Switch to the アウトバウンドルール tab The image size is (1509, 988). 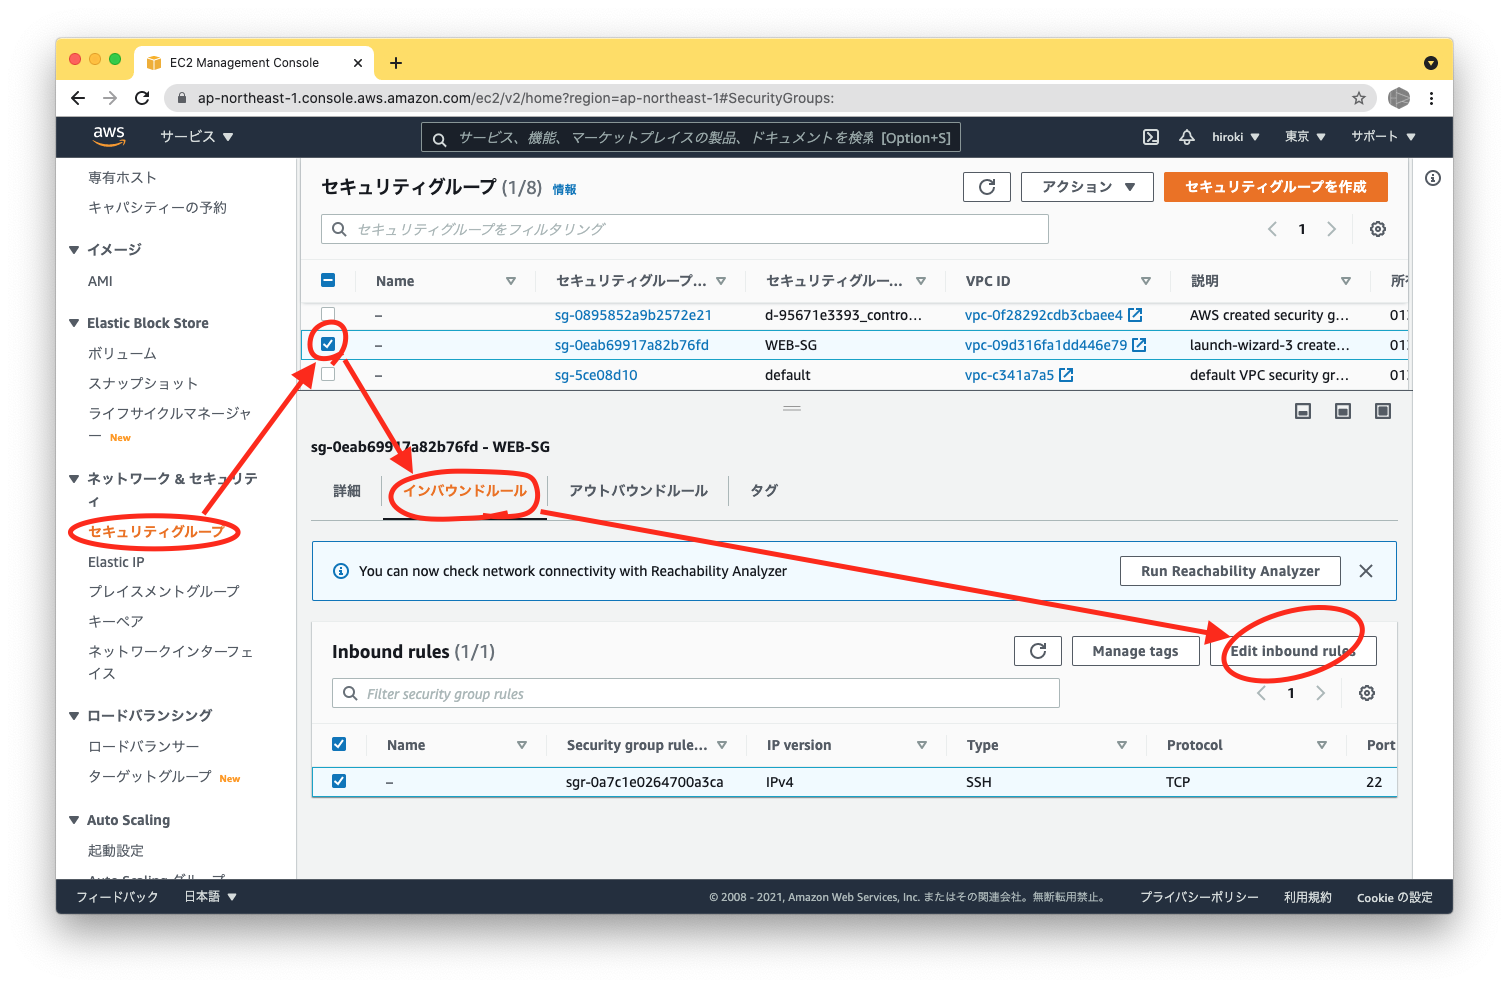638,491
